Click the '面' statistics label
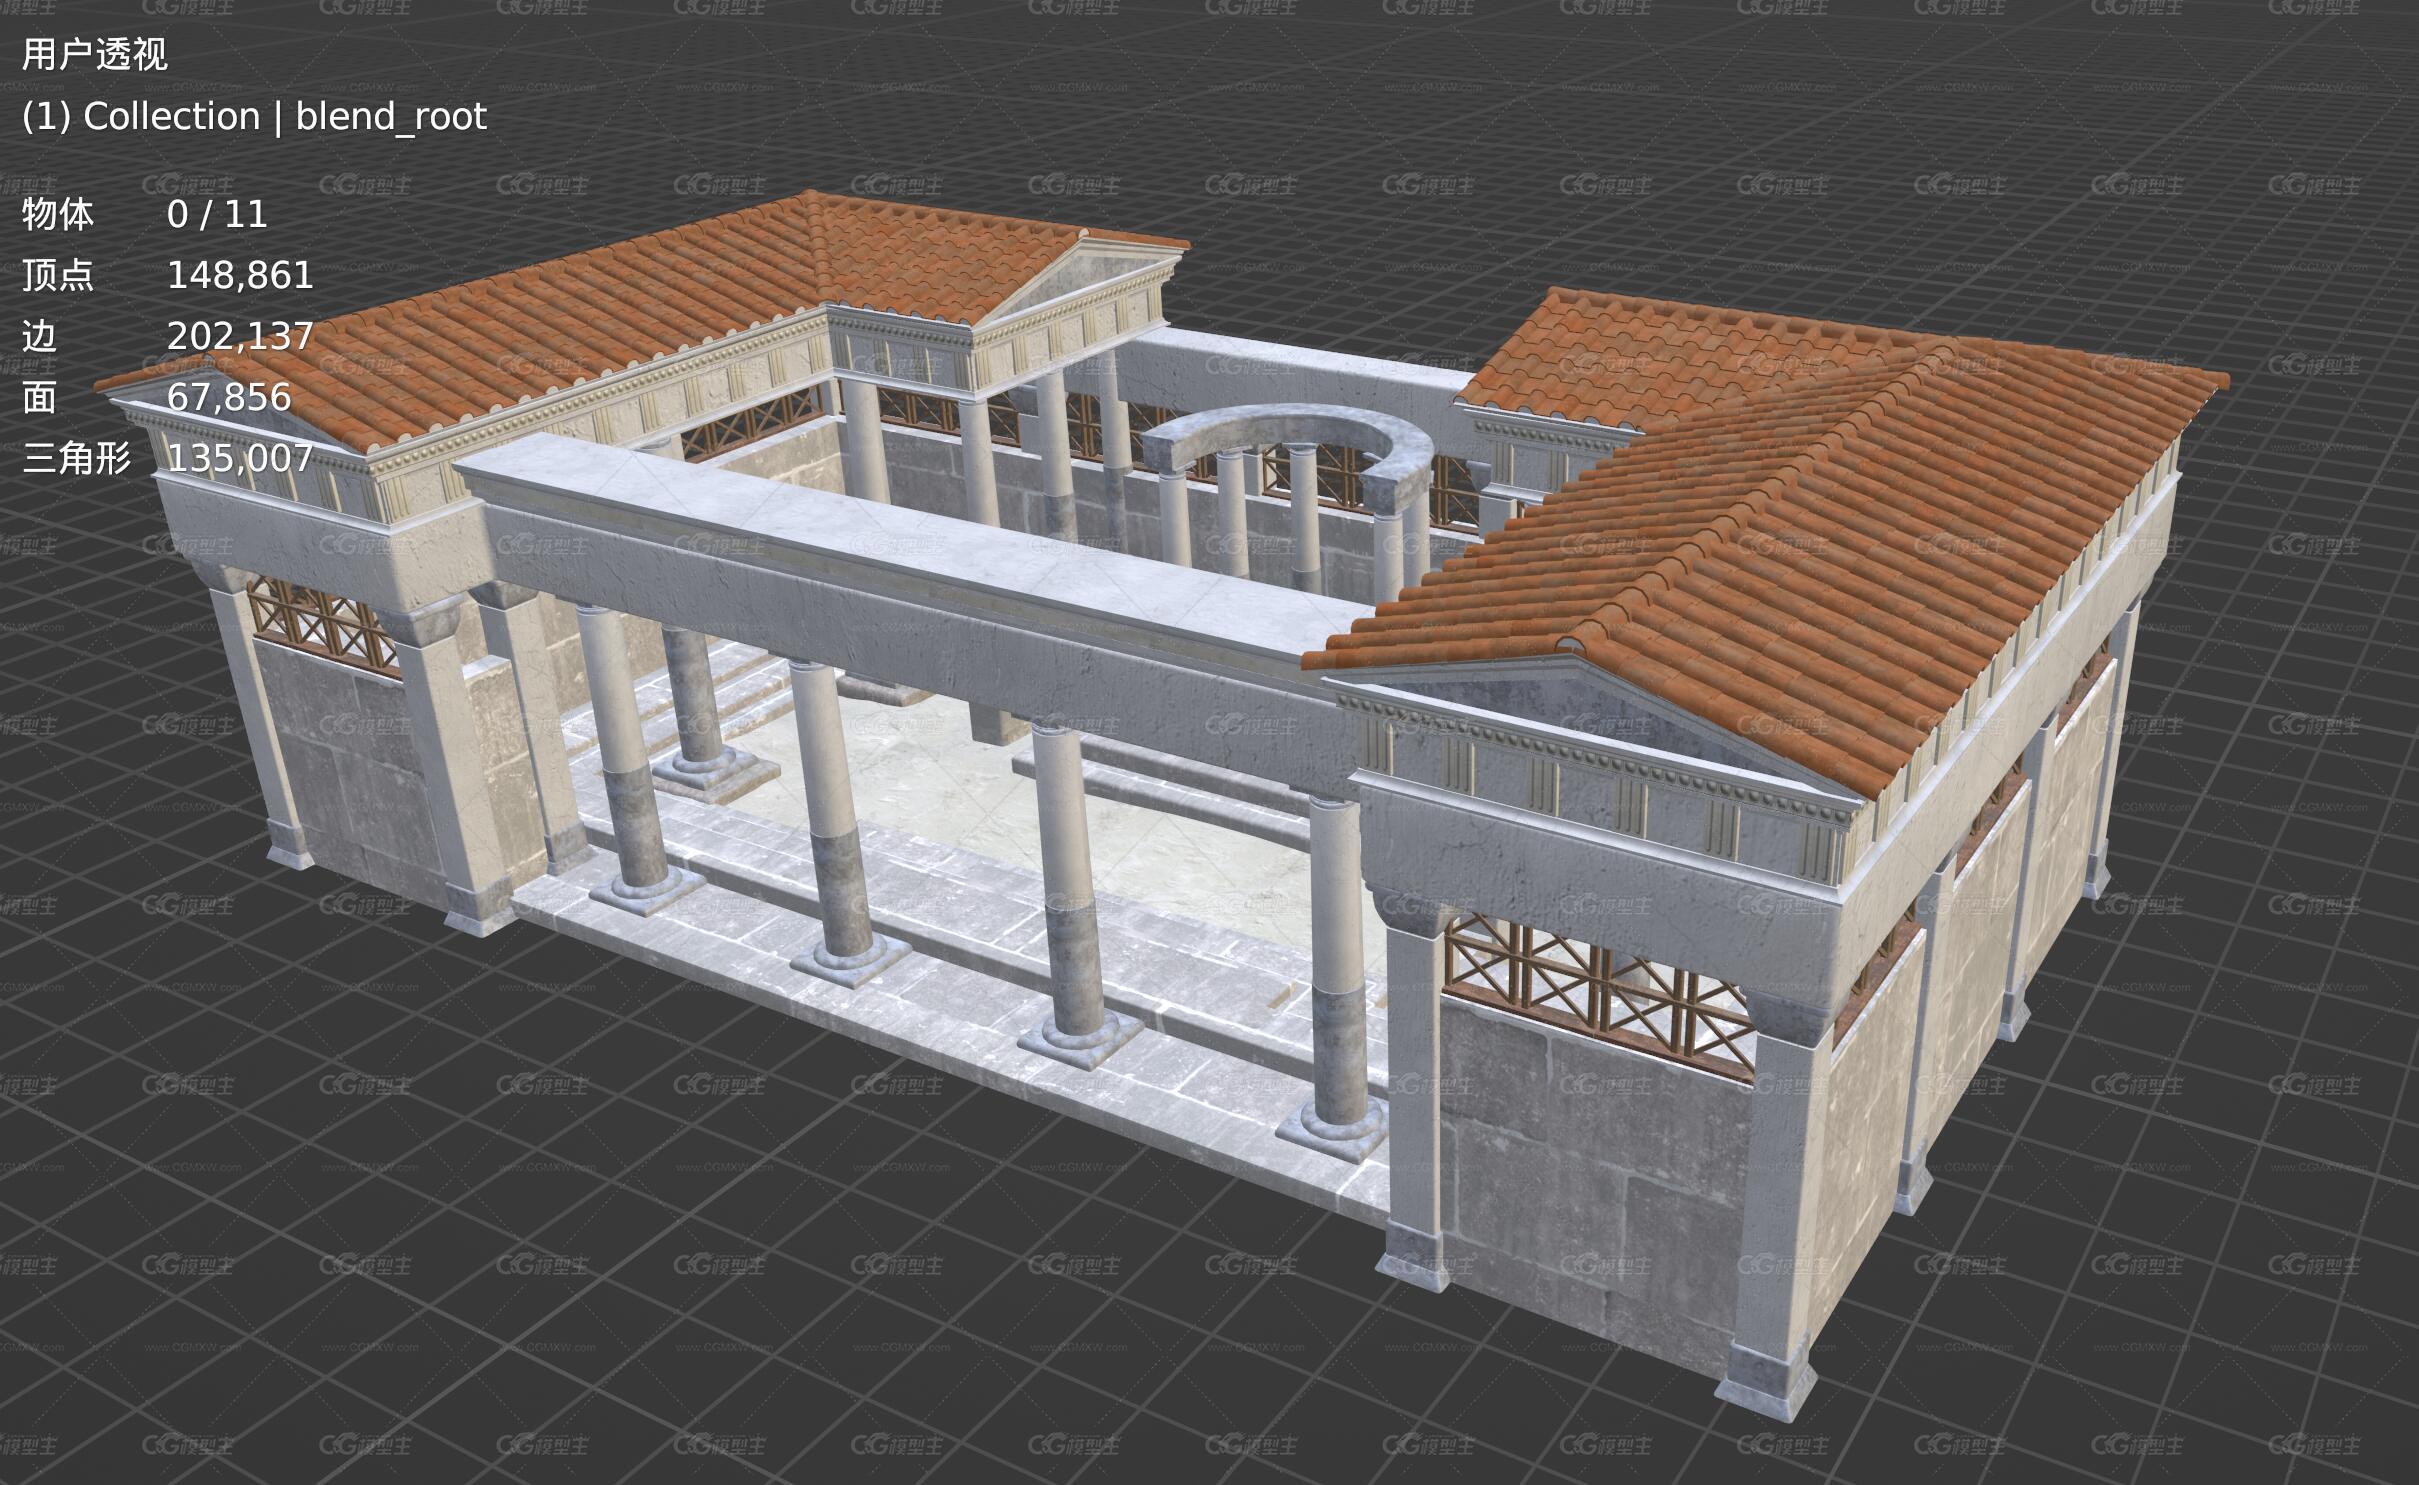The height and width of the screenshot is (1485, 2419). tap(40, 397)
